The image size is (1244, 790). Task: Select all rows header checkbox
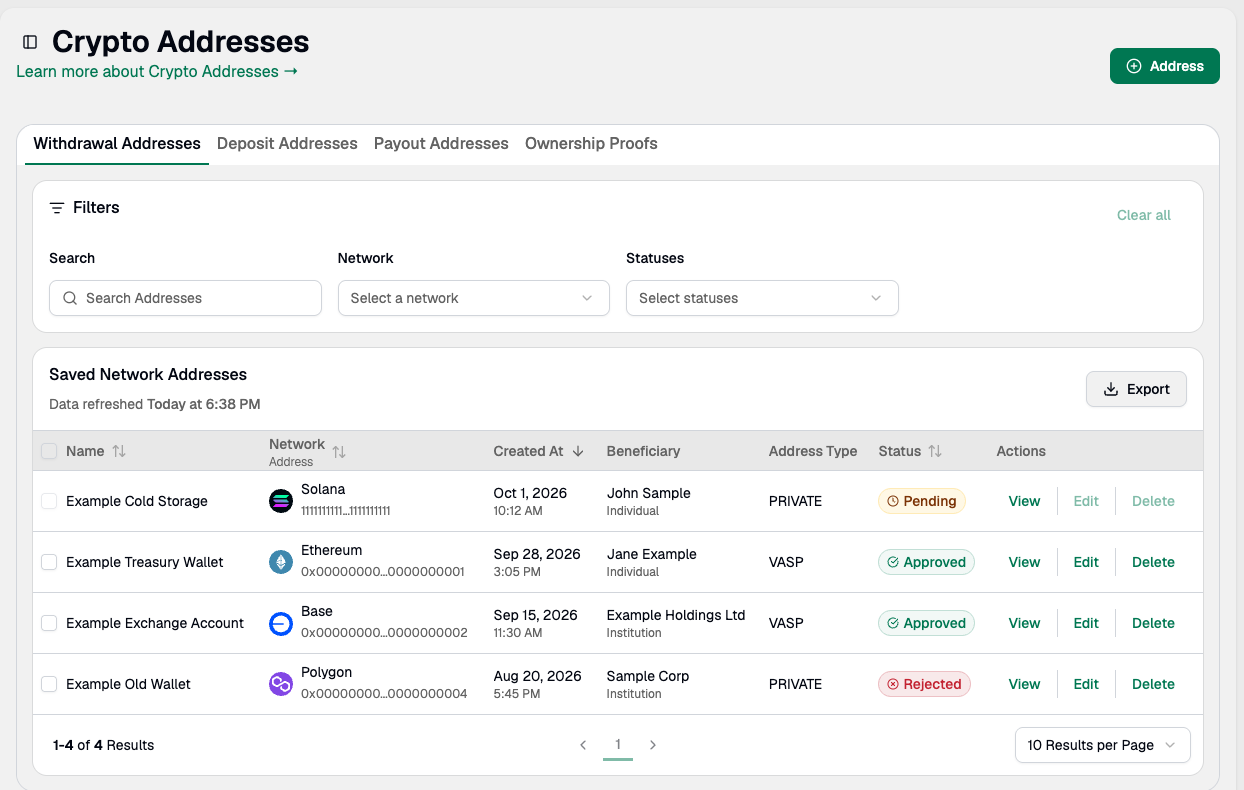coord(49,451)
